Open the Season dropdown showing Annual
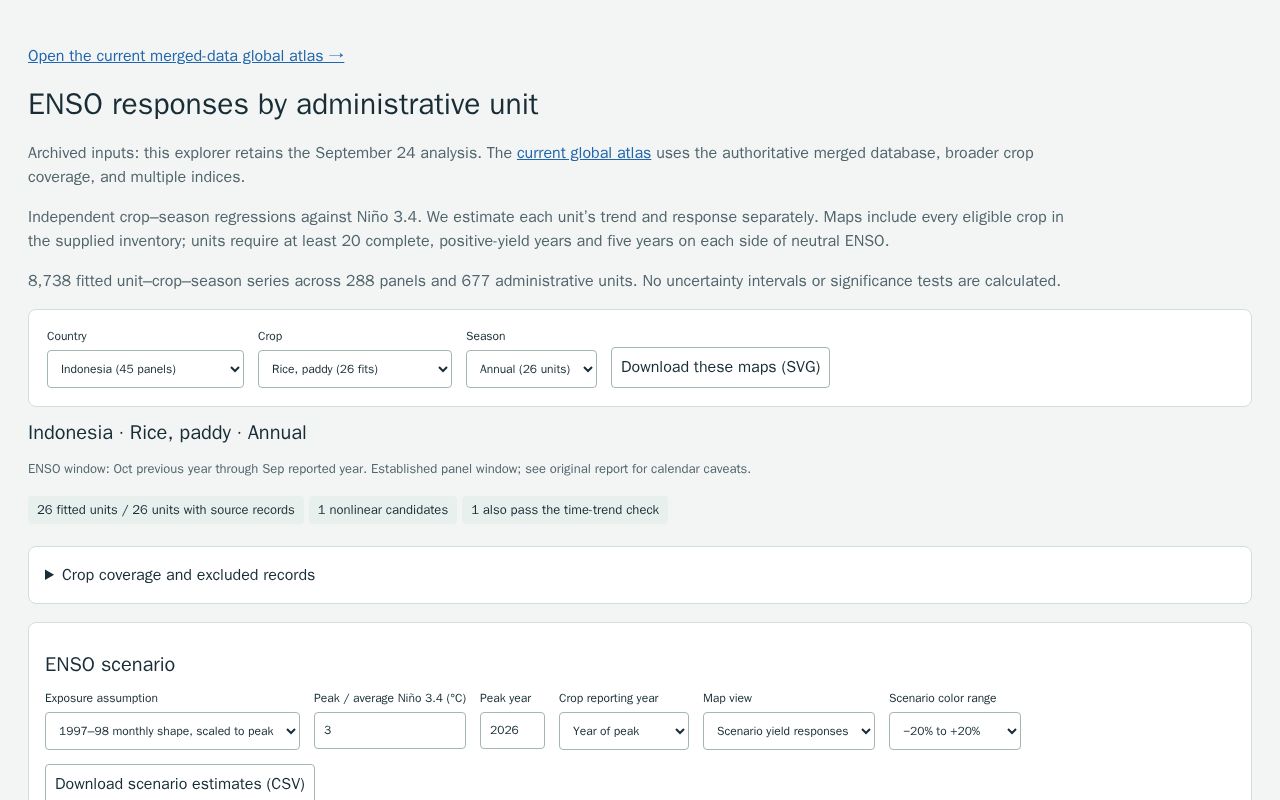The width and height of the screenshot is (1280, 800). coord(531,369)
